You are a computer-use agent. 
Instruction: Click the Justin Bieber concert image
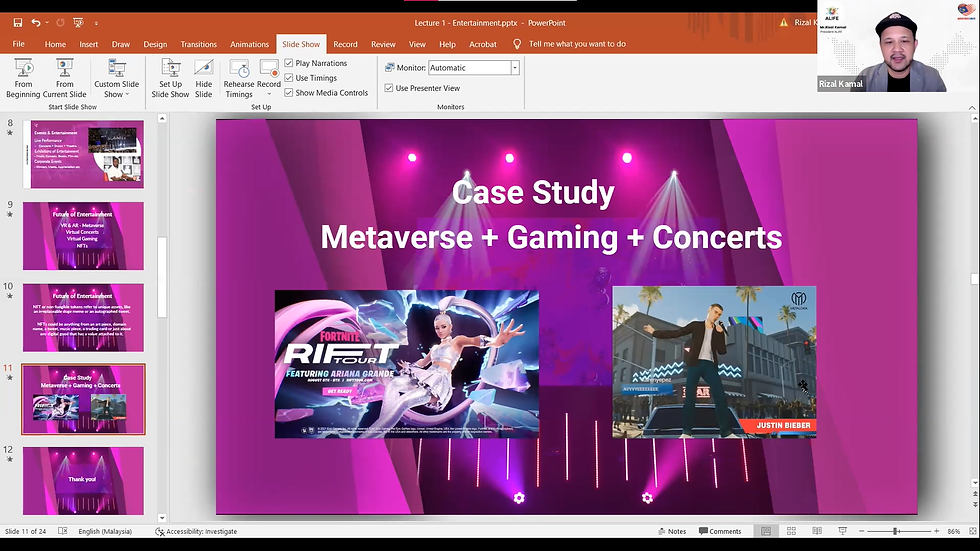pos(714,362)
